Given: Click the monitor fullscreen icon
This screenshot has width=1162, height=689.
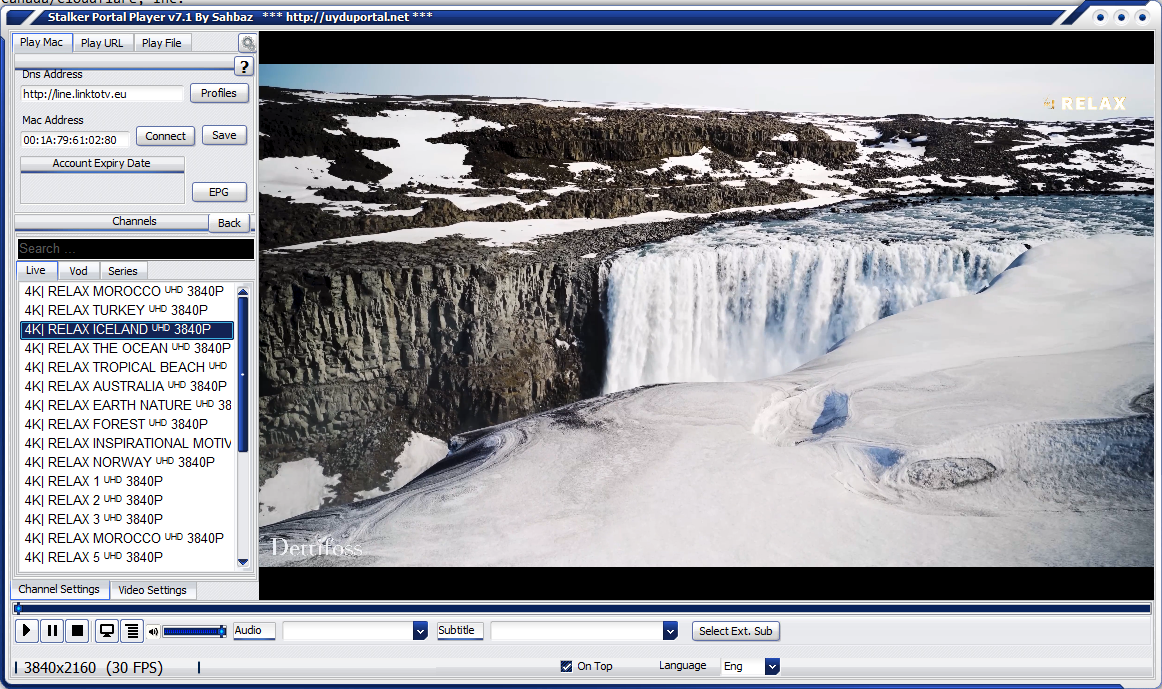Looking at the screenshot, I should point(106,631).
